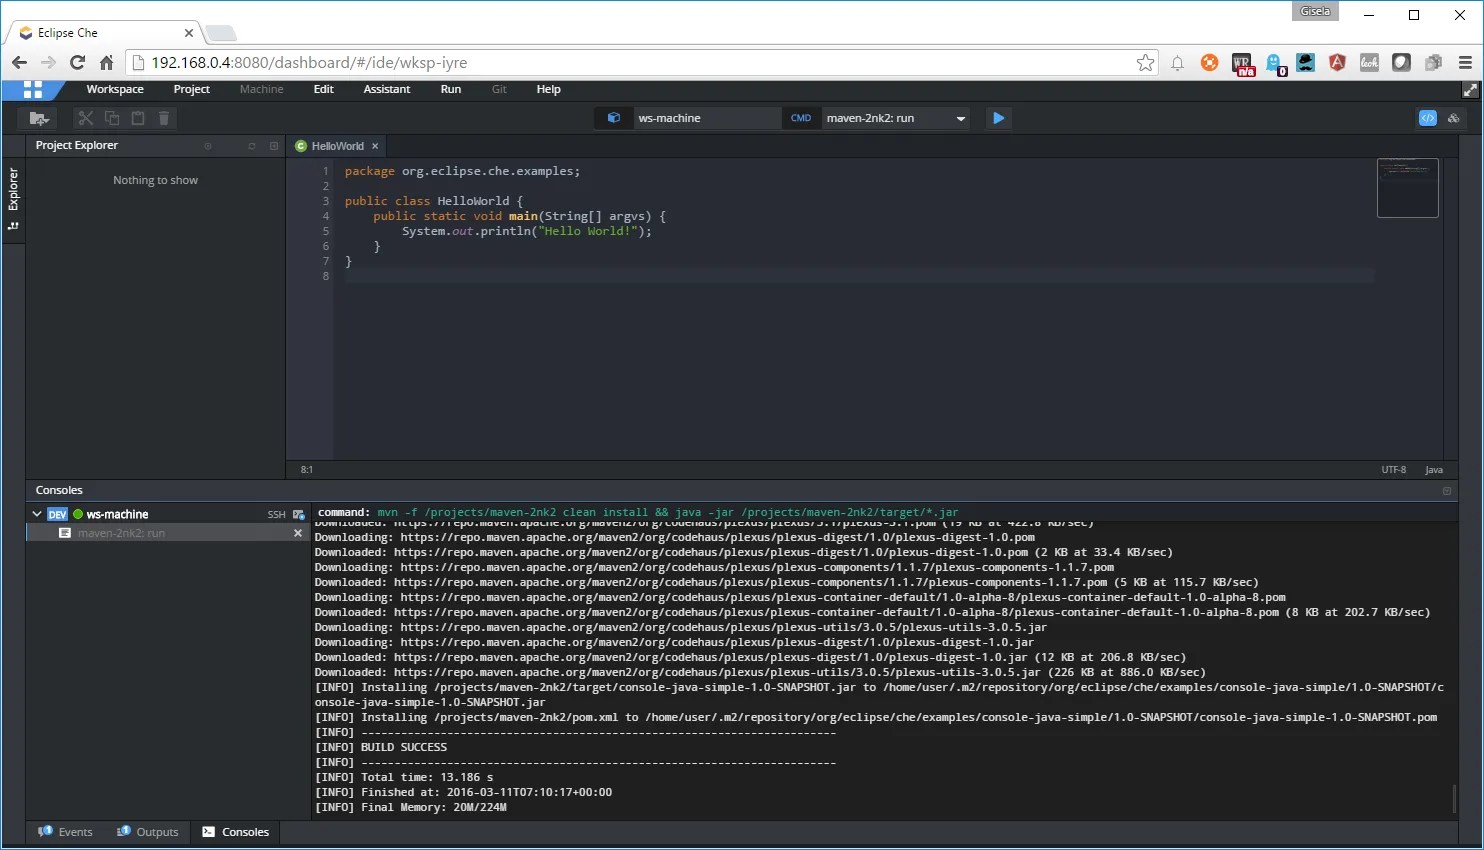Switch to operations perspective icon

click(1454, 118)
